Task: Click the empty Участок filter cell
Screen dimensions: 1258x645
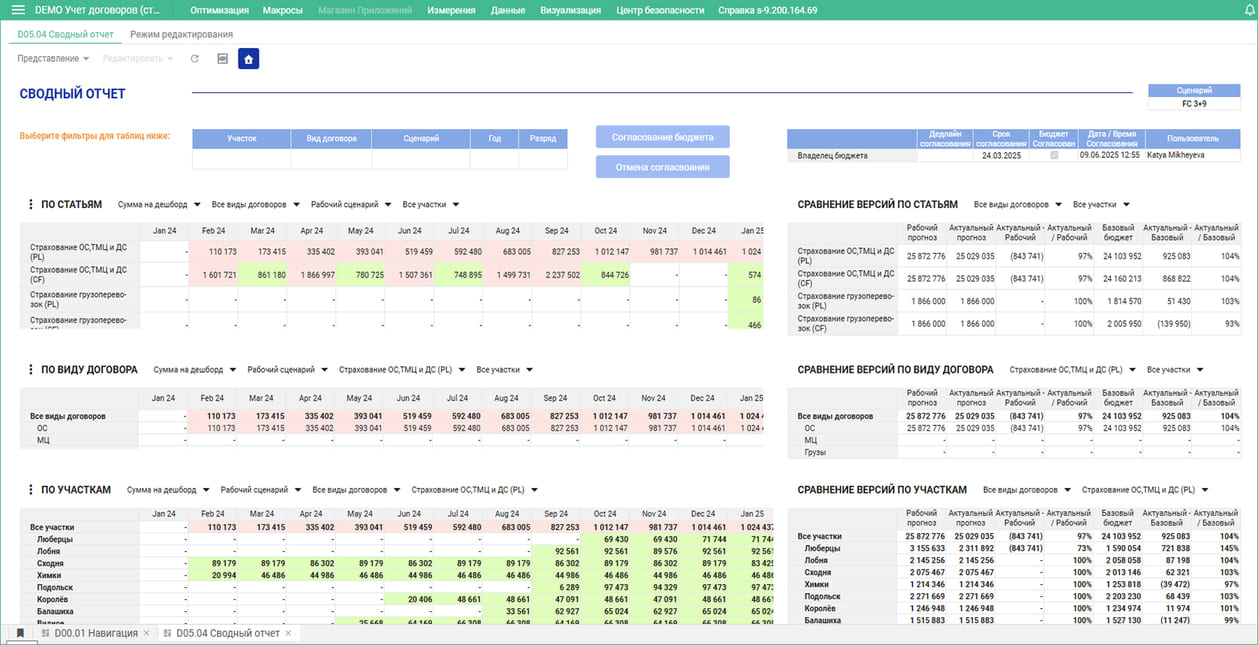Action: click(x=241, y=159)
